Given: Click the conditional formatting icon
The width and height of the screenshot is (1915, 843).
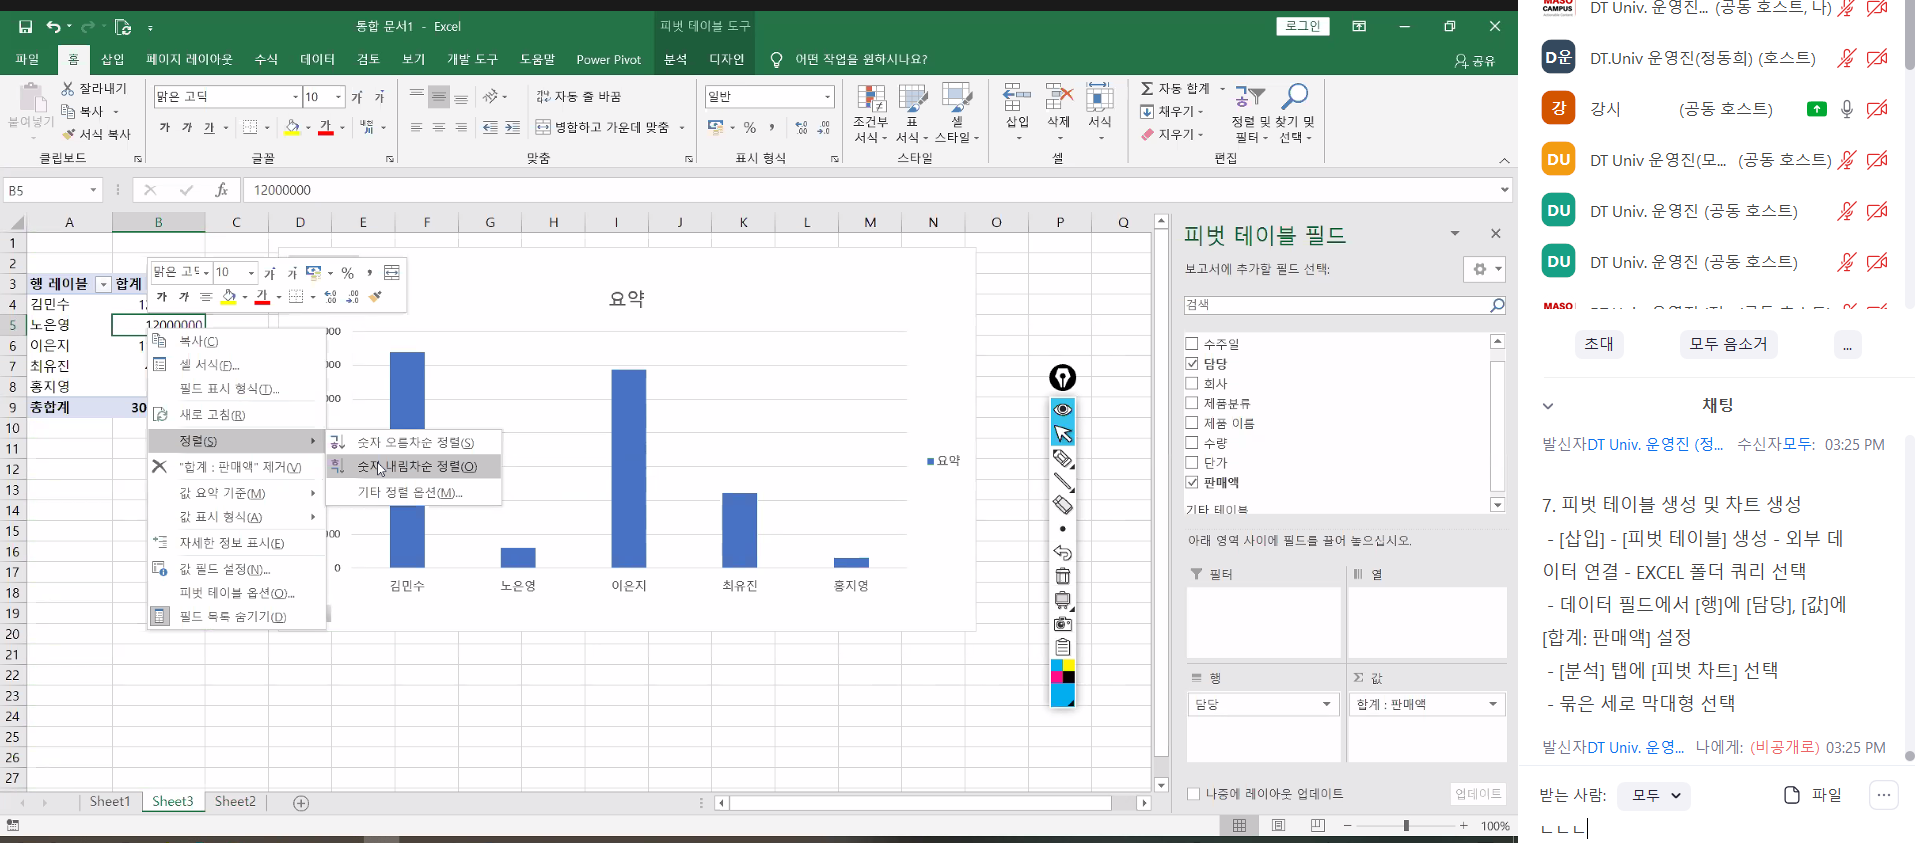Looking at the screenshot, I should 870,100.
